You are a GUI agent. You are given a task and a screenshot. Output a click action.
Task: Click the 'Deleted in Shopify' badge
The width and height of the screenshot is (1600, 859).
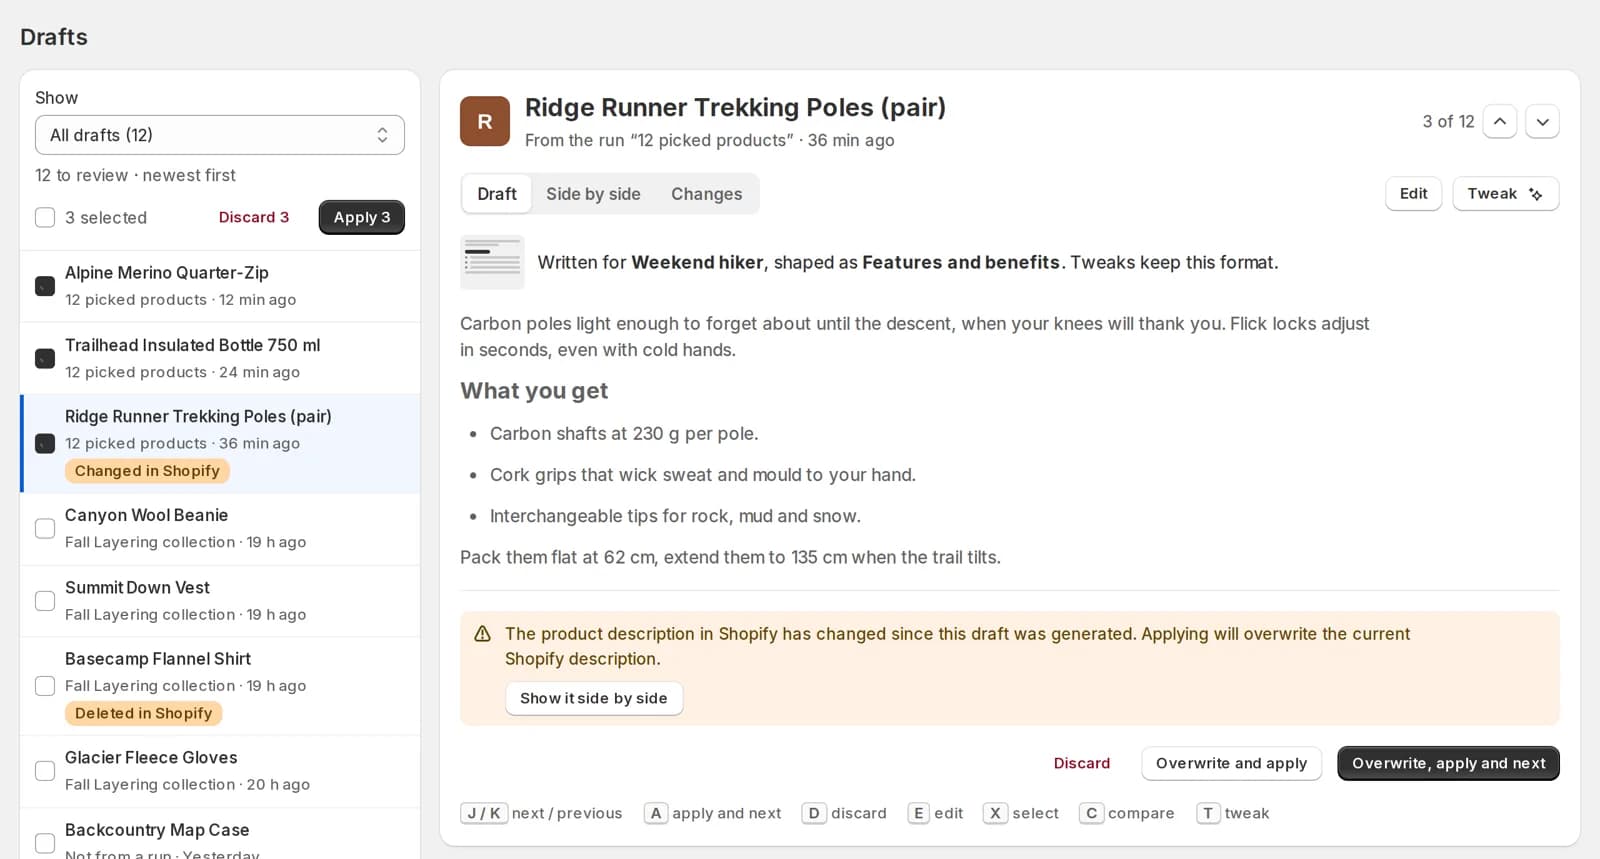pos(144,713)
